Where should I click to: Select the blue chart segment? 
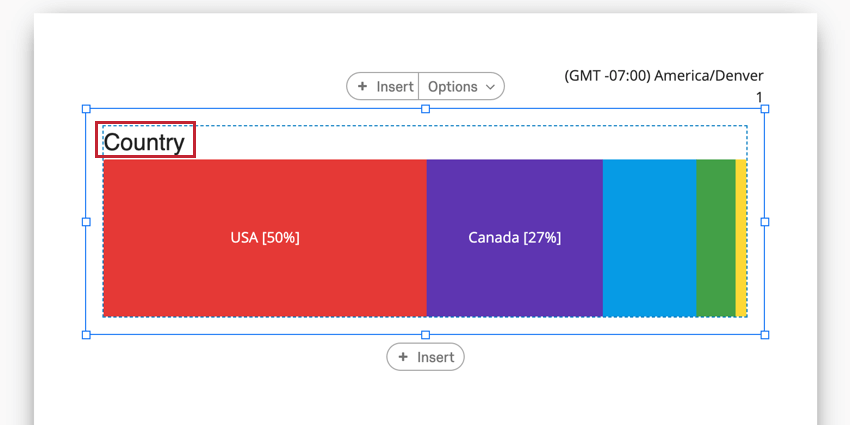[649, 238]
